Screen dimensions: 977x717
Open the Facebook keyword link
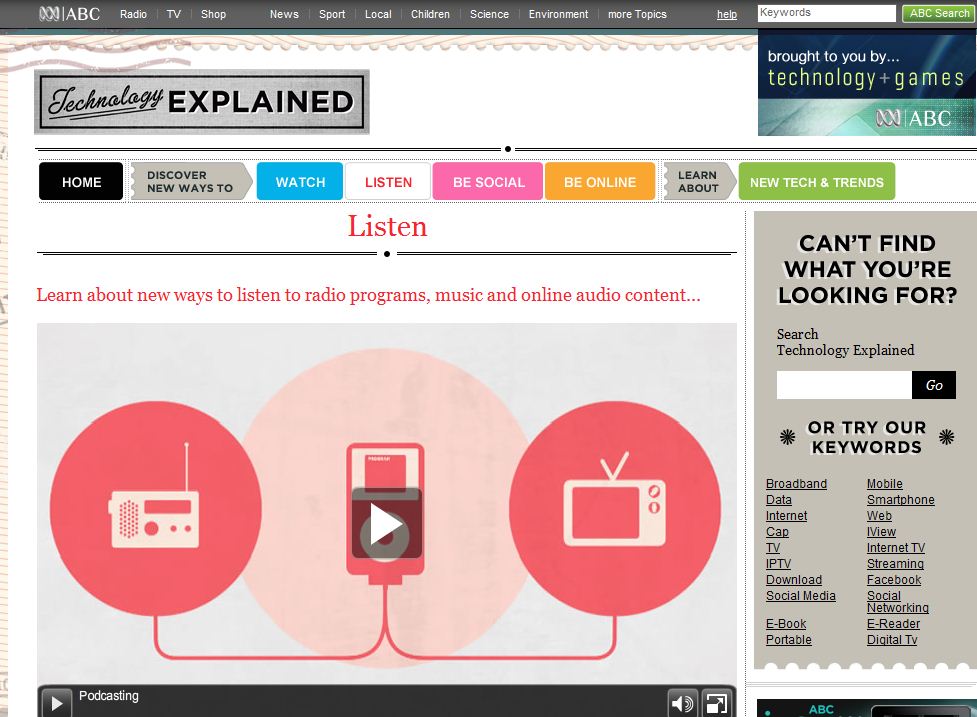894,580
